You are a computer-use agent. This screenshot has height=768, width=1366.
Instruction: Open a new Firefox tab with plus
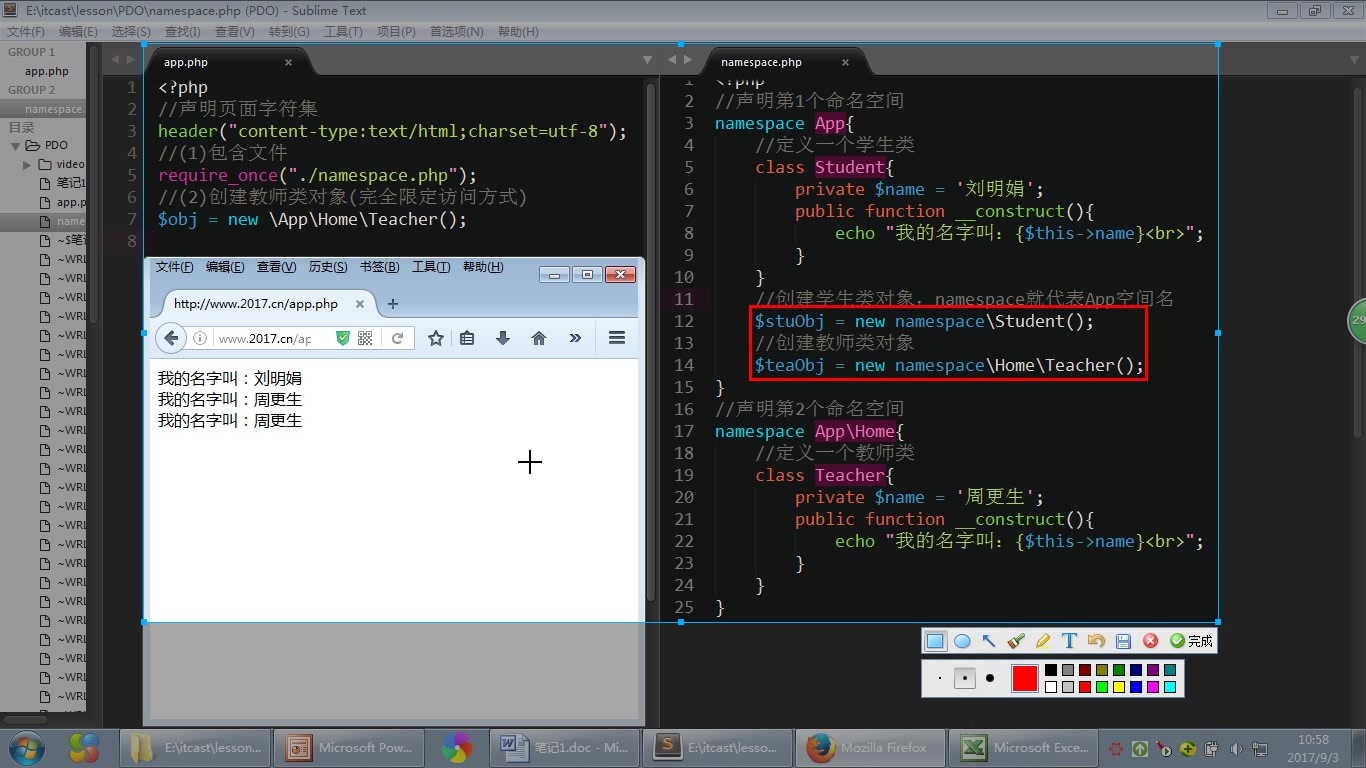[x=392, y=304]
